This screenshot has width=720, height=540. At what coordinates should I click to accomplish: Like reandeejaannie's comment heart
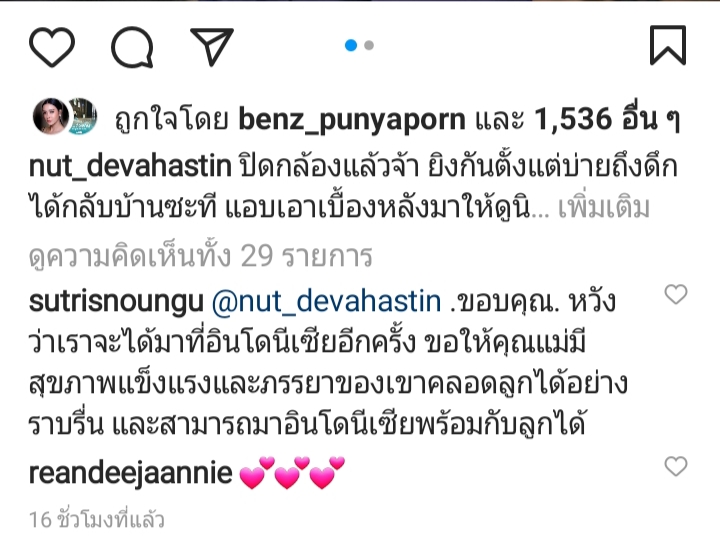tap(676, 467)
